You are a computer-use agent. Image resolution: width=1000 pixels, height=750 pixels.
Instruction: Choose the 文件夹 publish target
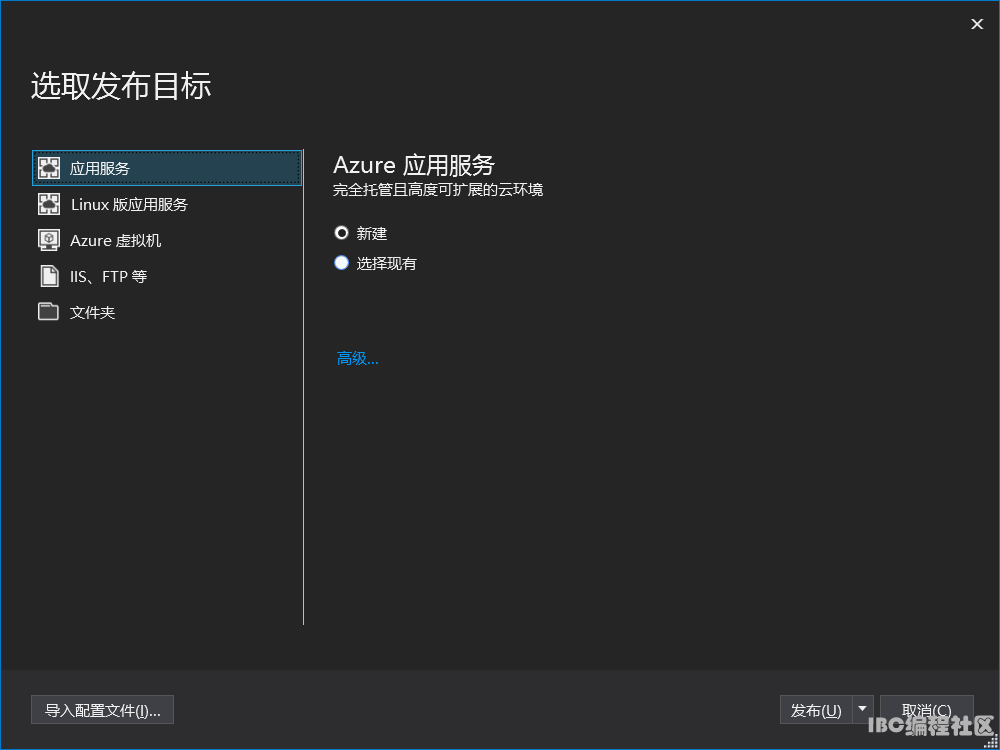(x=167, y=312)
